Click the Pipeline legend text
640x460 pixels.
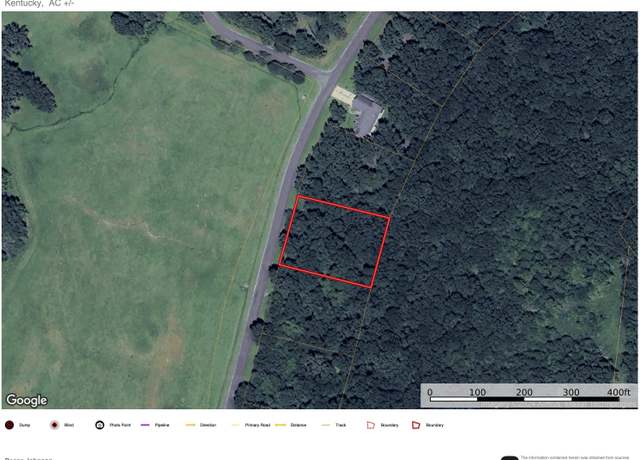pyautogui.click(x=162, y=425)
